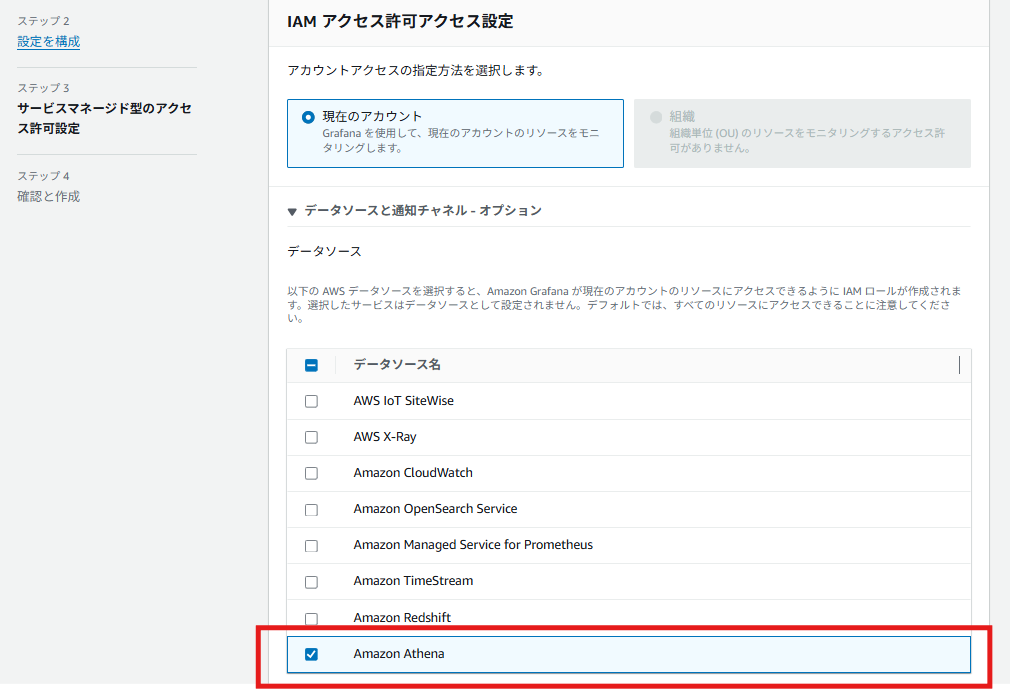Collapse データソースと通知チャネル - オプション section
The image size is (1010, 689).
click(292, 211)
